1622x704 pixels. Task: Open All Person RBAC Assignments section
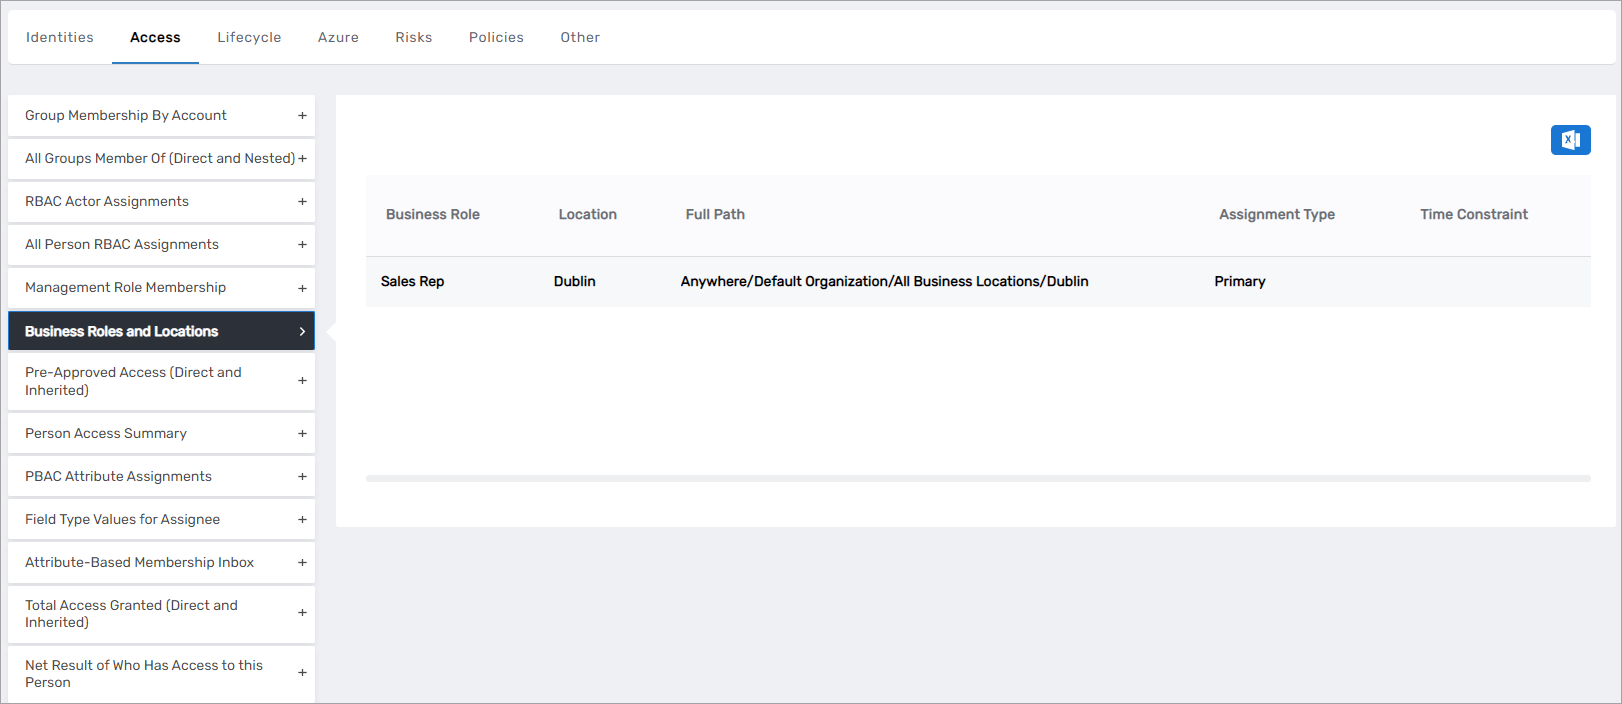pyautogui.click(x=122, y=245)
